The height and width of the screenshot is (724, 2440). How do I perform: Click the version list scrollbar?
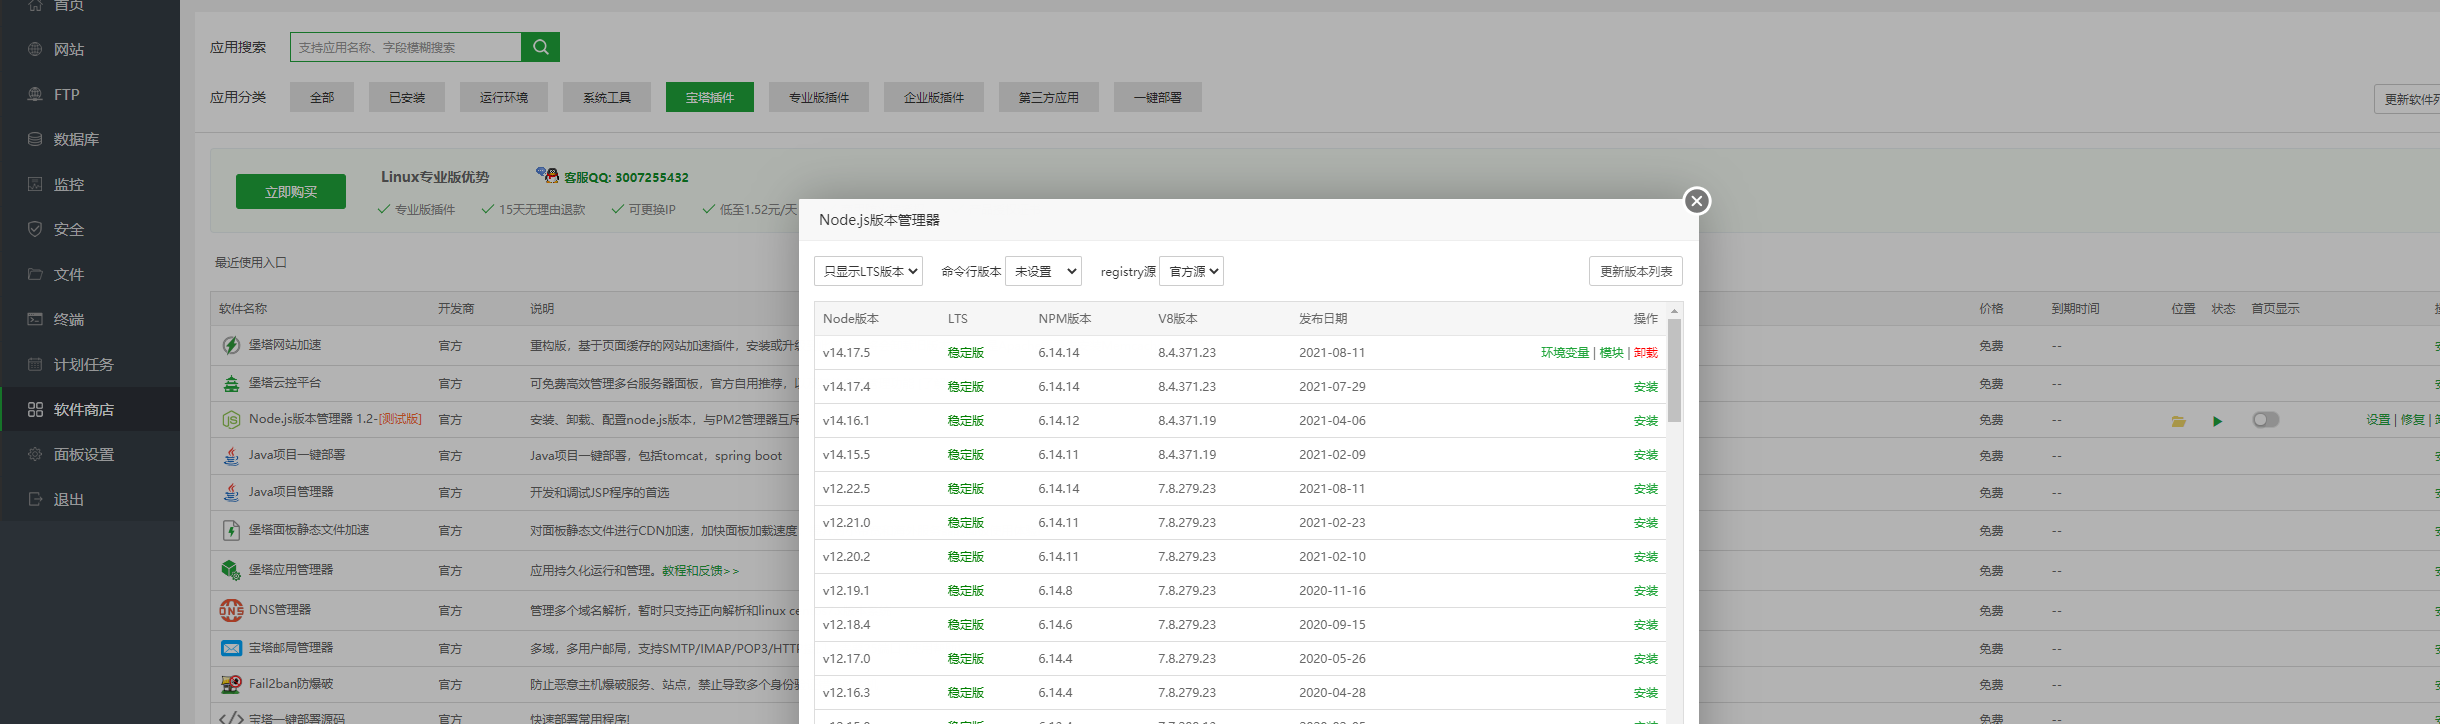1674,370
